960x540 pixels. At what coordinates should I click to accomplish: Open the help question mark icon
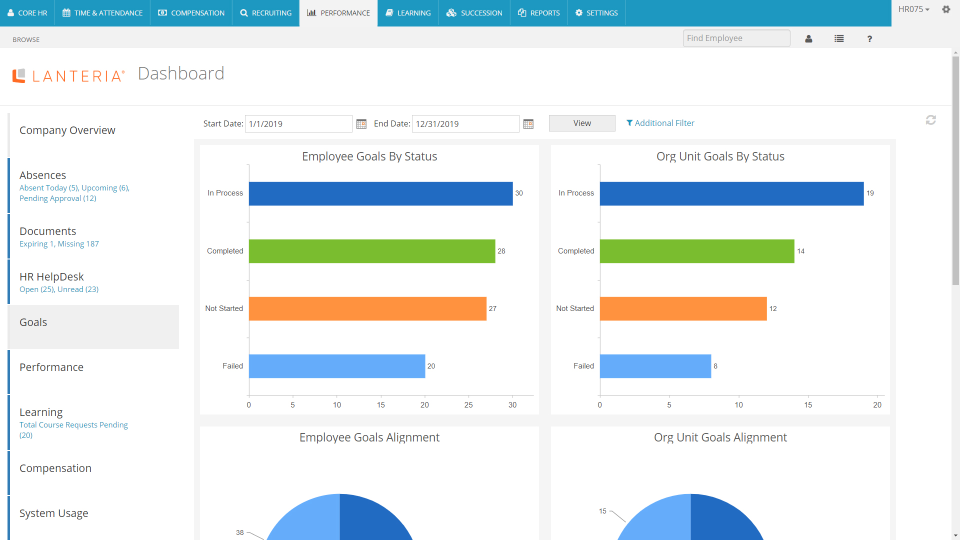pos(869,39)
